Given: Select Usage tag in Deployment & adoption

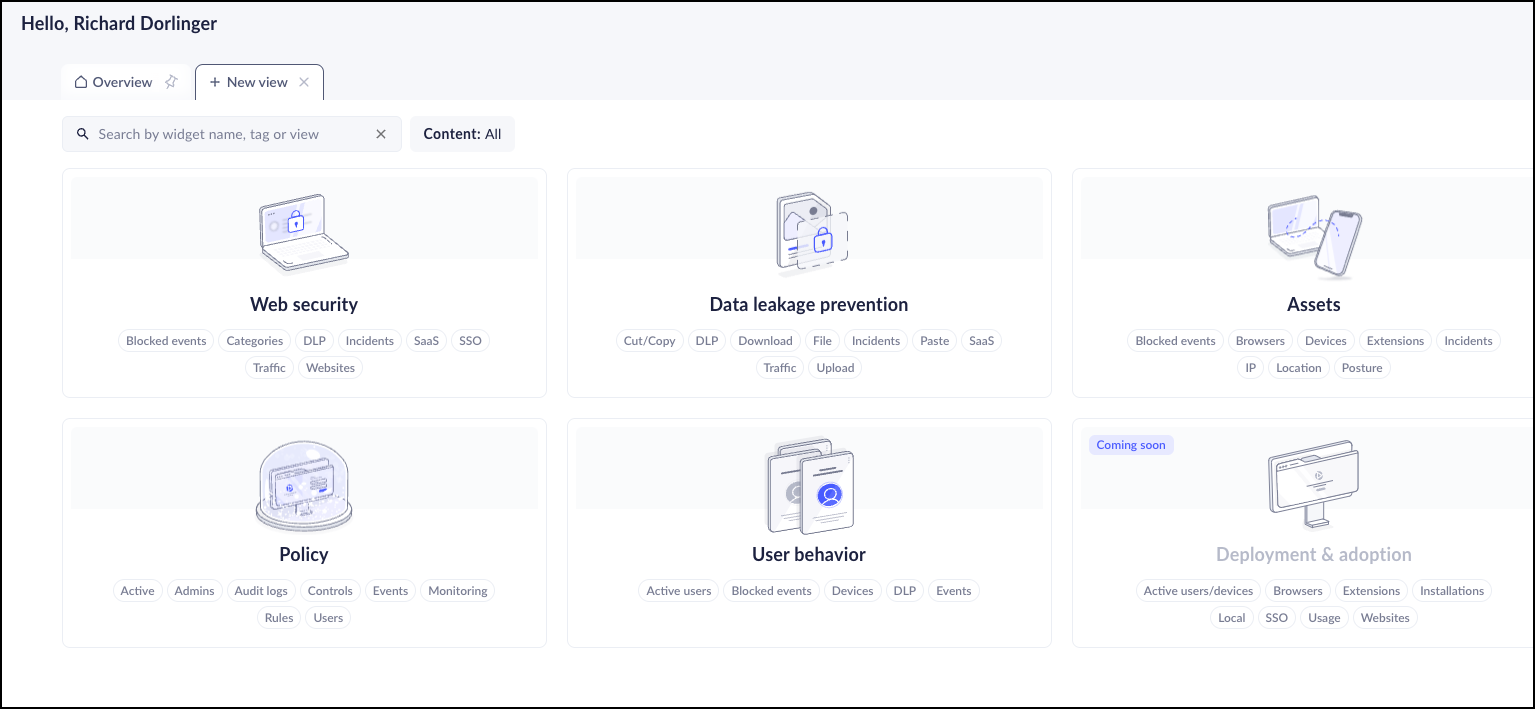Looking at the screenshot, I should pyautogui.click(x=1324, y=618).
